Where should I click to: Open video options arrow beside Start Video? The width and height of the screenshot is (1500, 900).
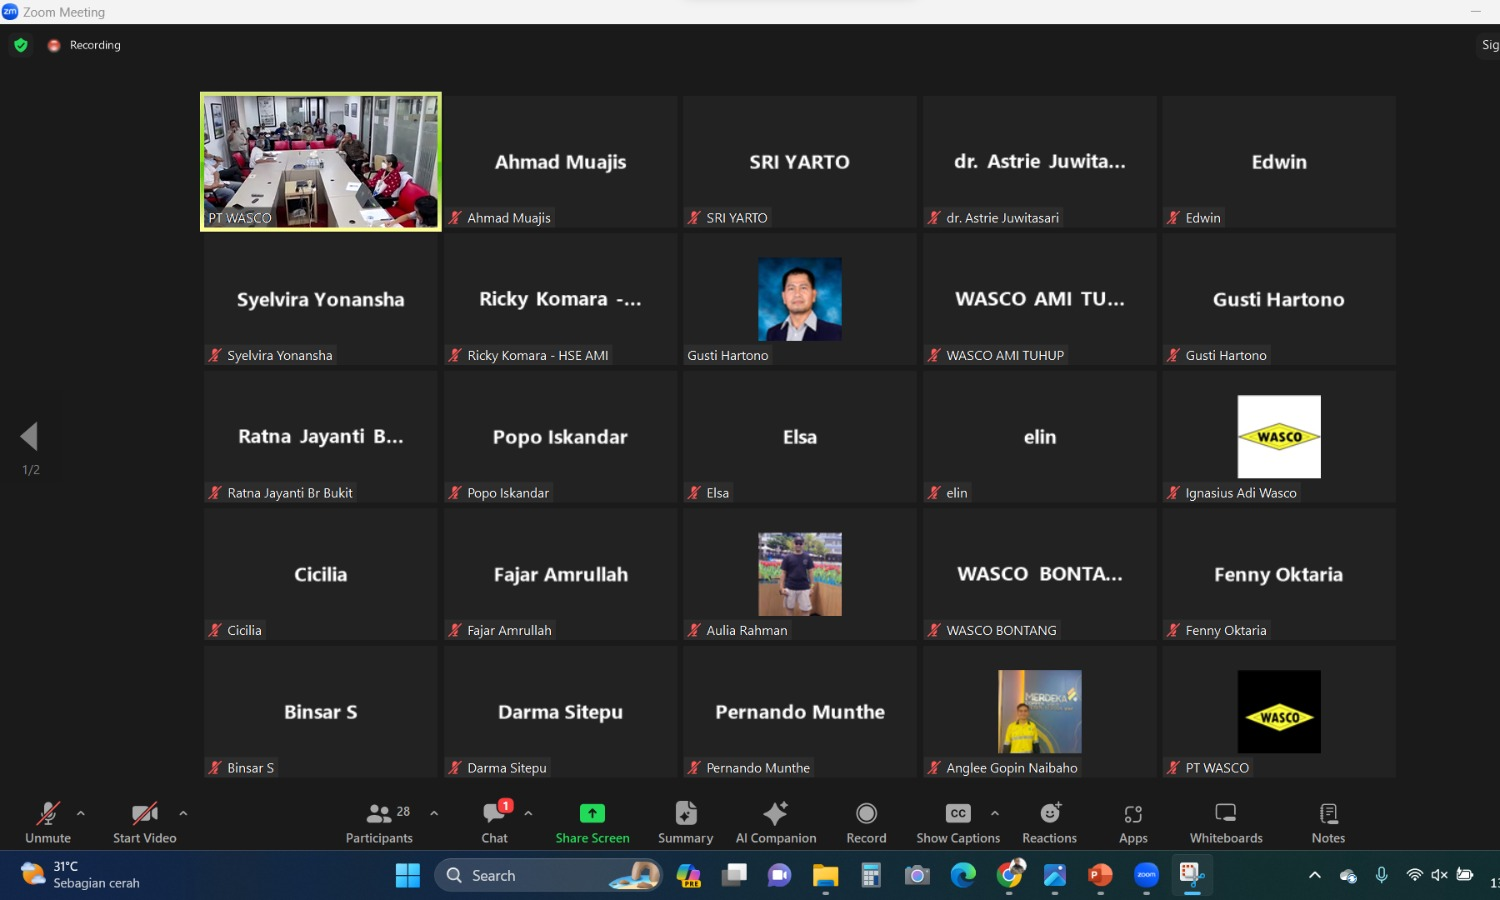[183, 813]
